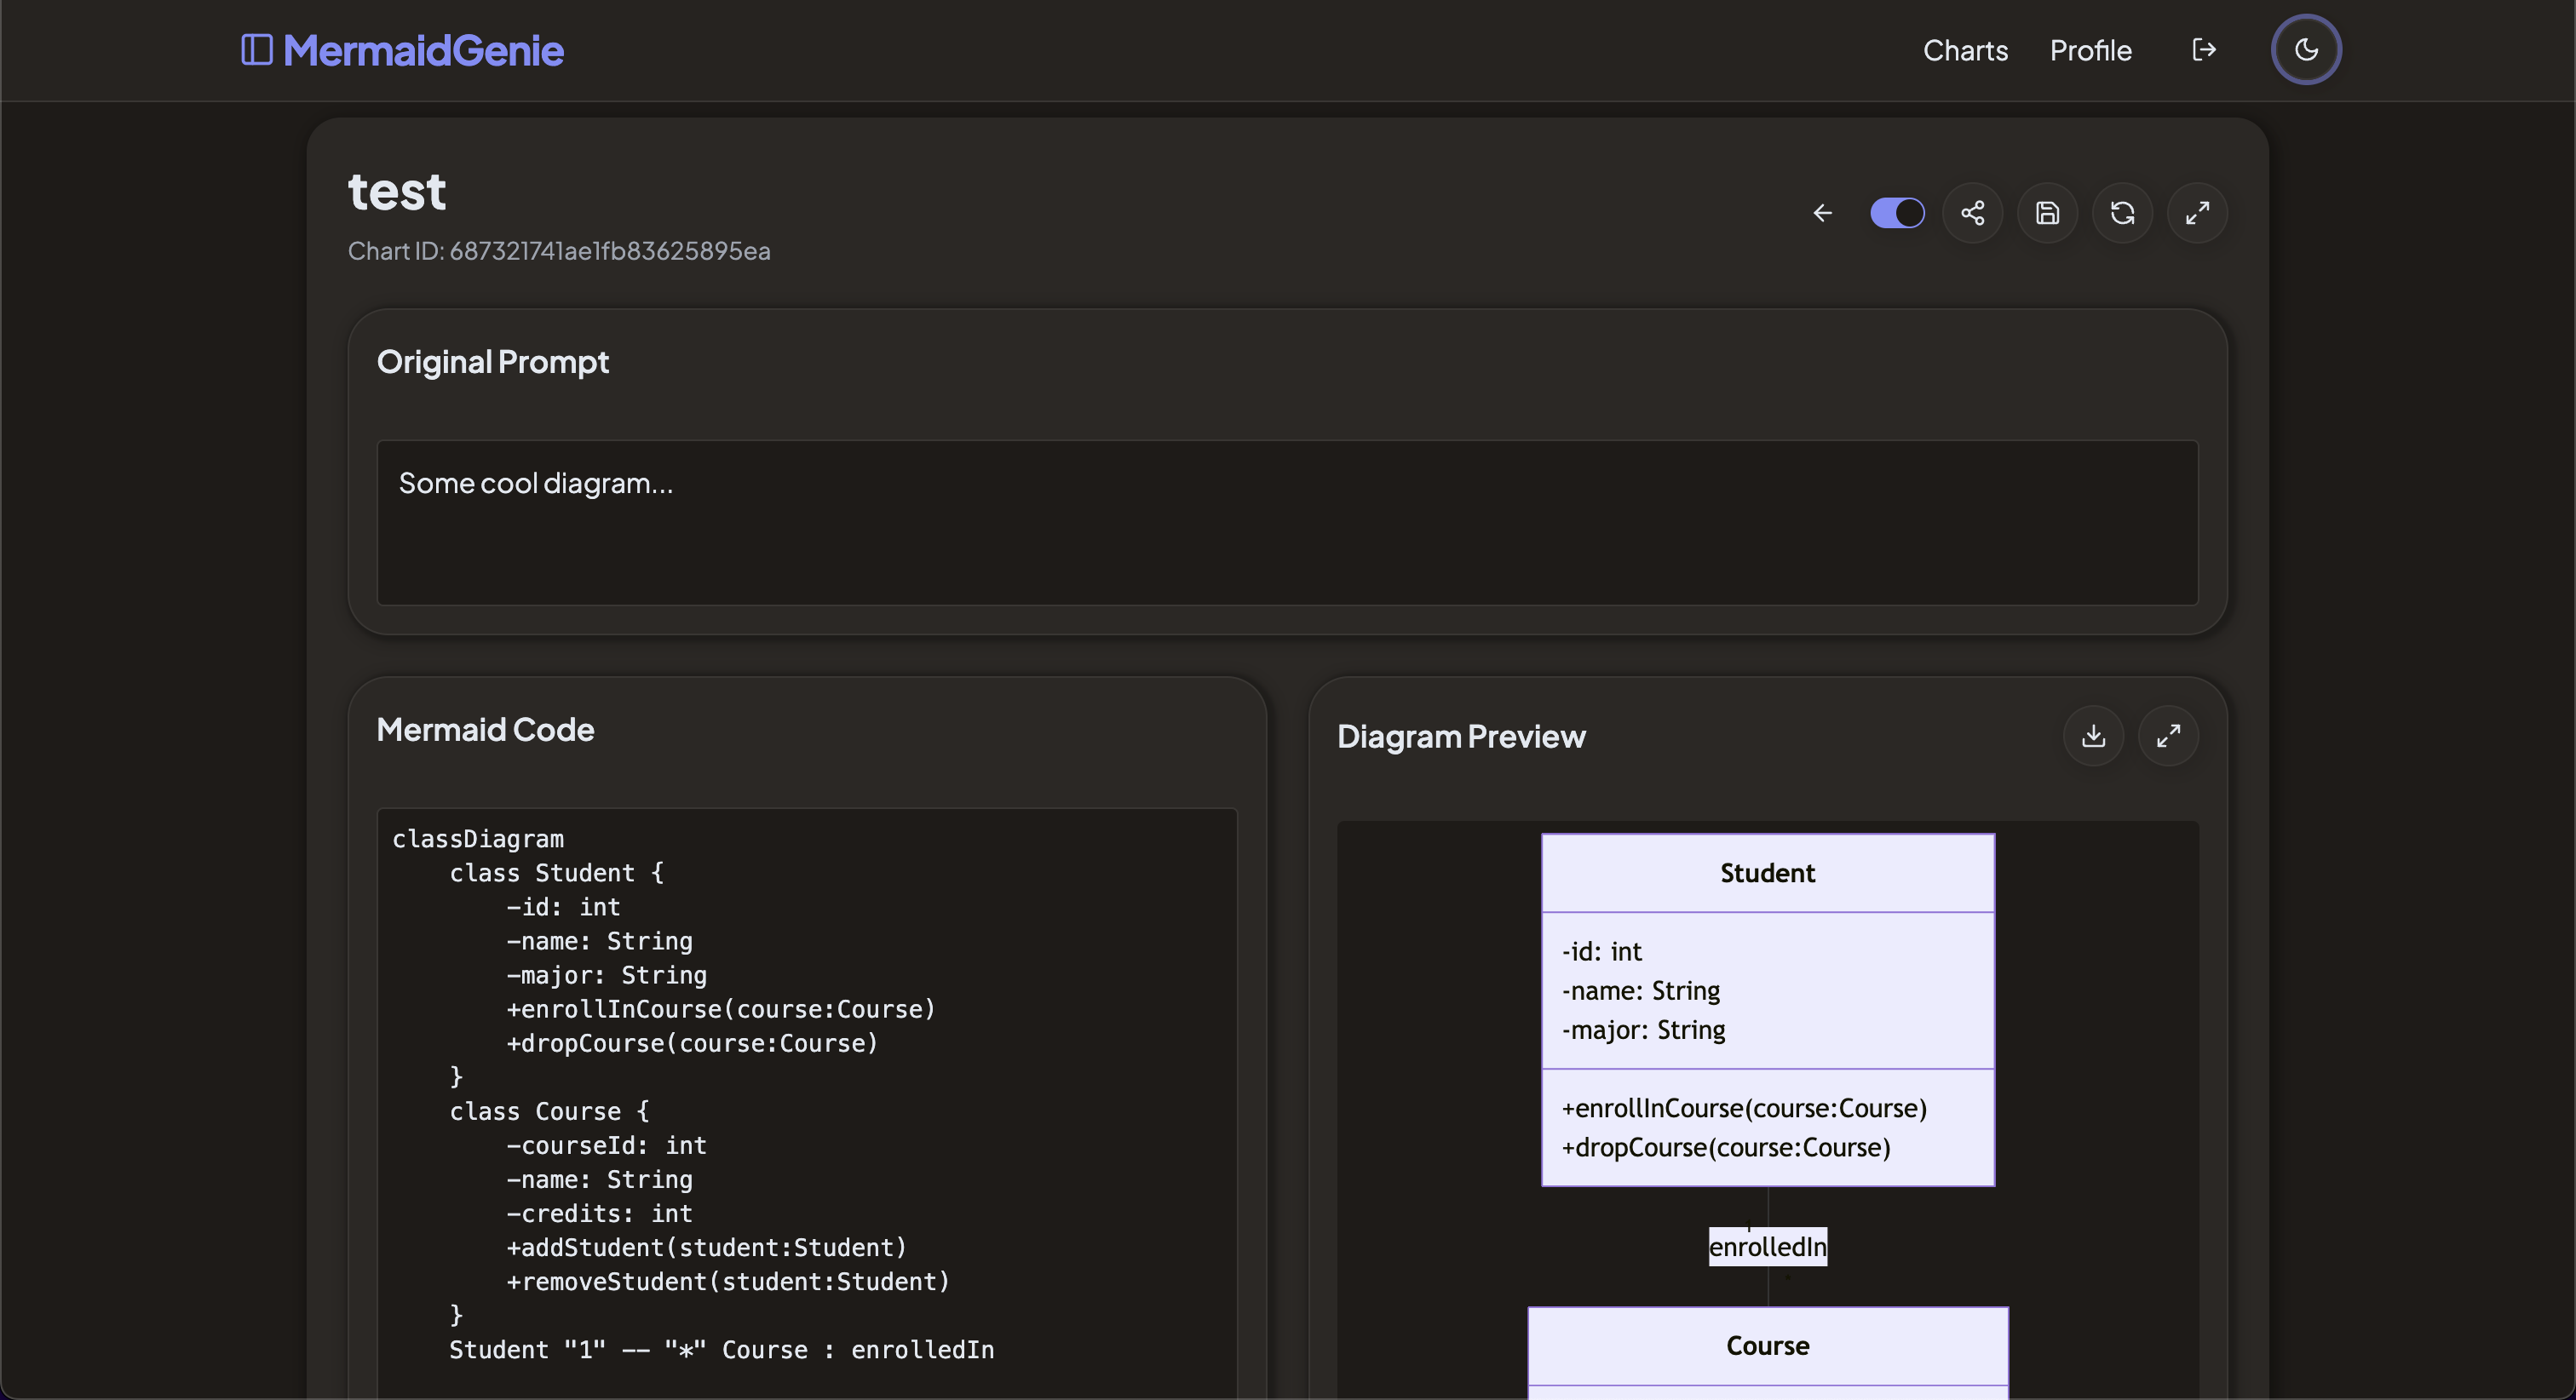Viewport: 2576px width, 1400px height.
Task: Open the MermaidGenie home link
Action: point(423,50)
